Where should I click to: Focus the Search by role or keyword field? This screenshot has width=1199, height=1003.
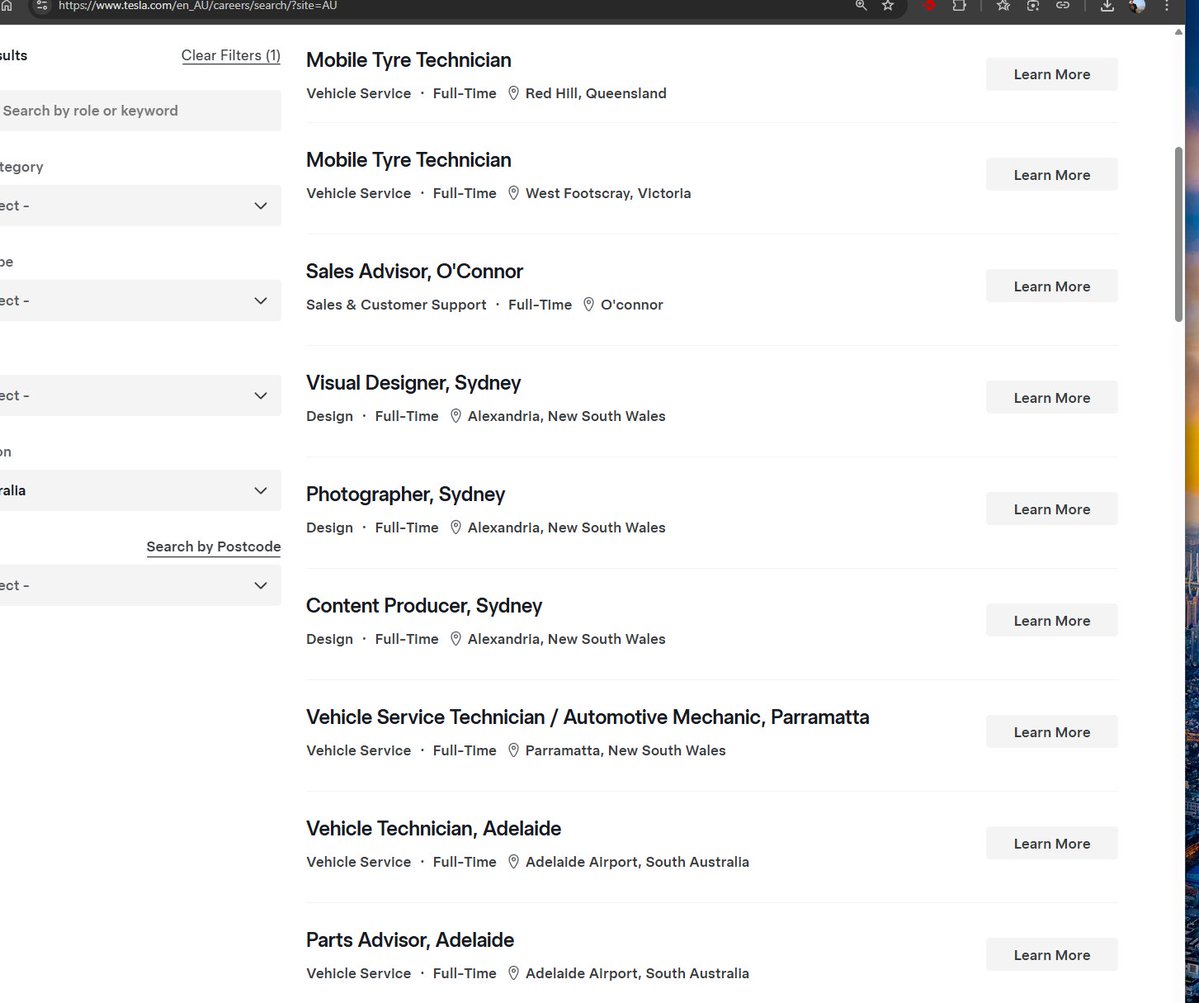pyautogui.click(x=141, y=111)
